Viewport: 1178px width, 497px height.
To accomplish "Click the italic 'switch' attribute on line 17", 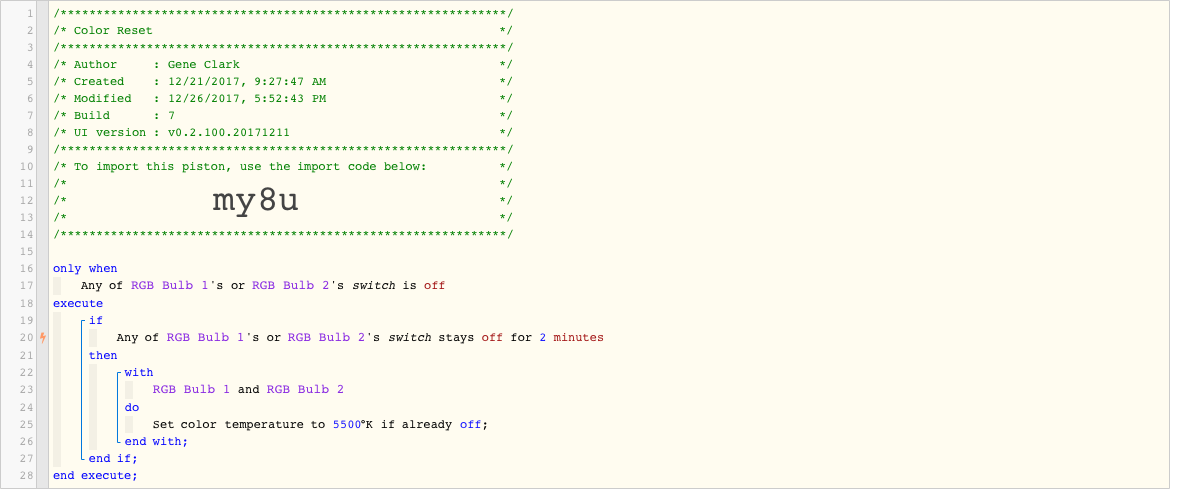I will (x=373, y=285).
